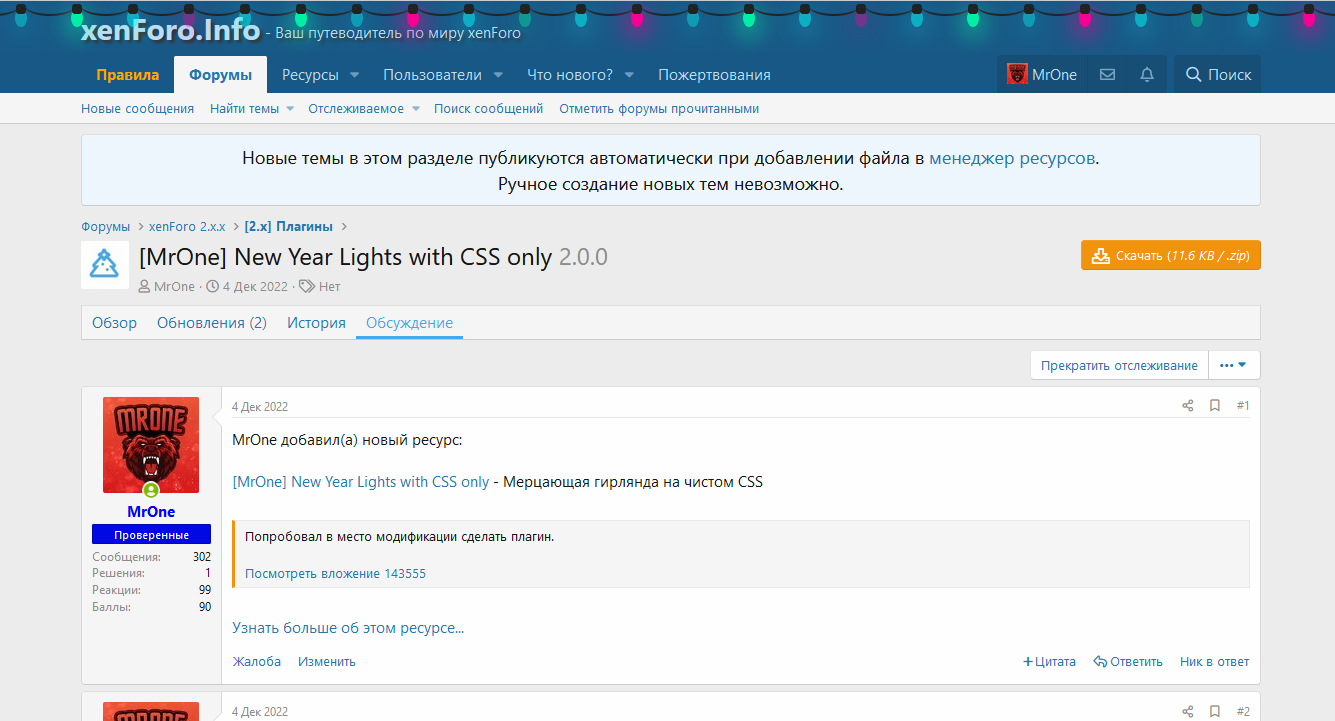1335x721 pixels.
Task: Open Пожертвования in the navbar
Action: coord(714,75)
